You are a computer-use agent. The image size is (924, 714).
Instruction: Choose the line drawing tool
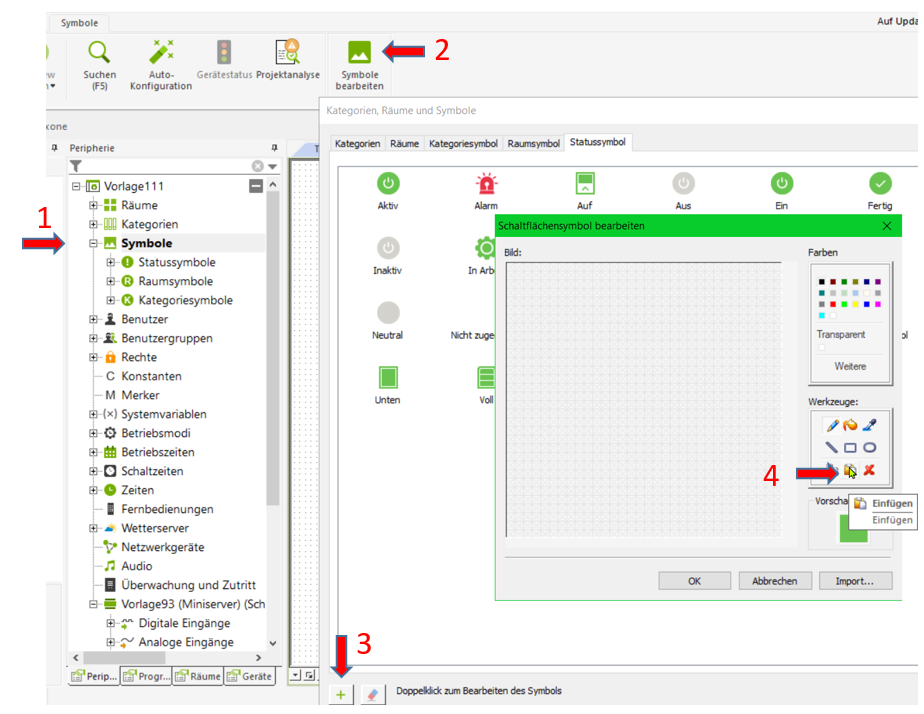tap(831, 448)
